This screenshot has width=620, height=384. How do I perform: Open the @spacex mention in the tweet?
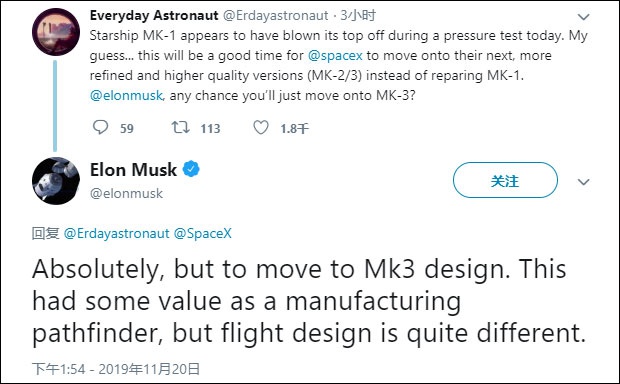[x=335, y=55]
